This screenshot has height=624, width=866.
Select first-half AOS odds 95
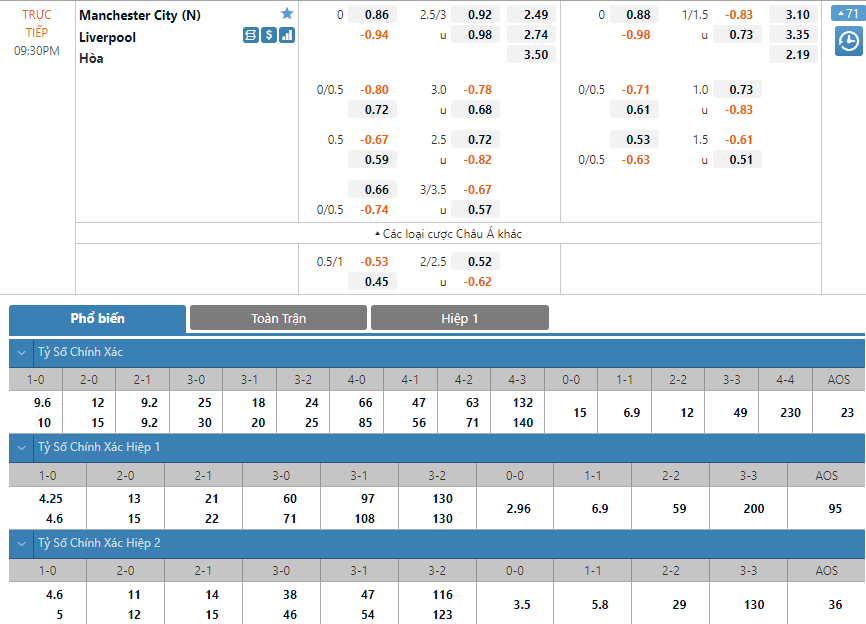click(x=835, y=509)
